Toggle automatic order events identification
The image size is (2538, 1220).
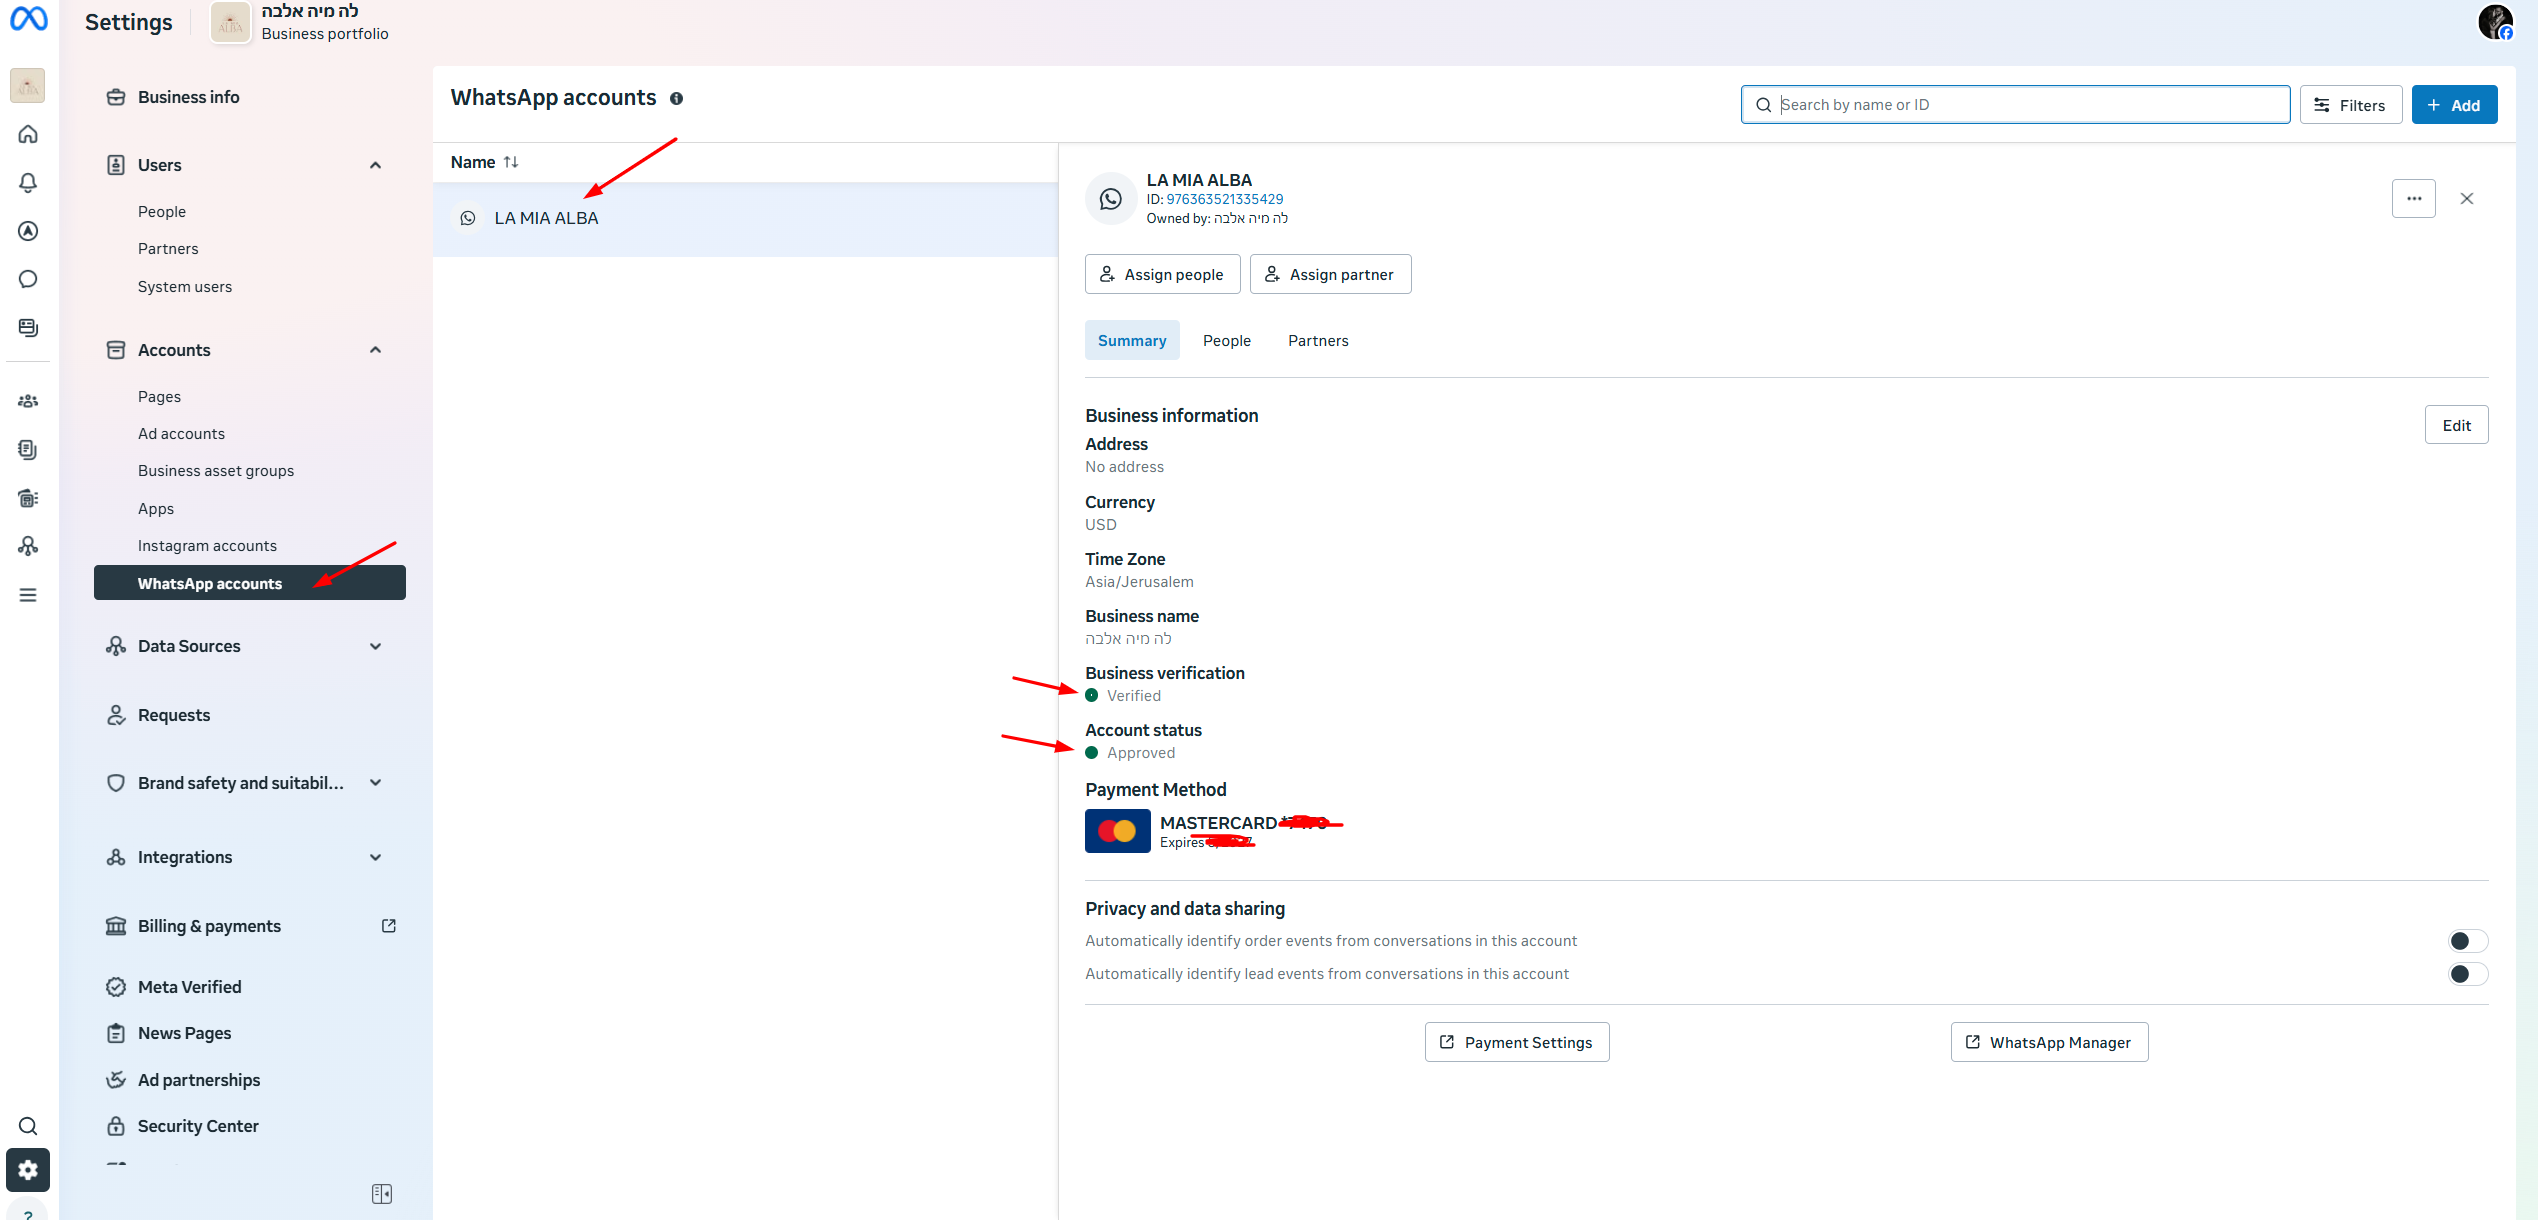click(2467, 941)
